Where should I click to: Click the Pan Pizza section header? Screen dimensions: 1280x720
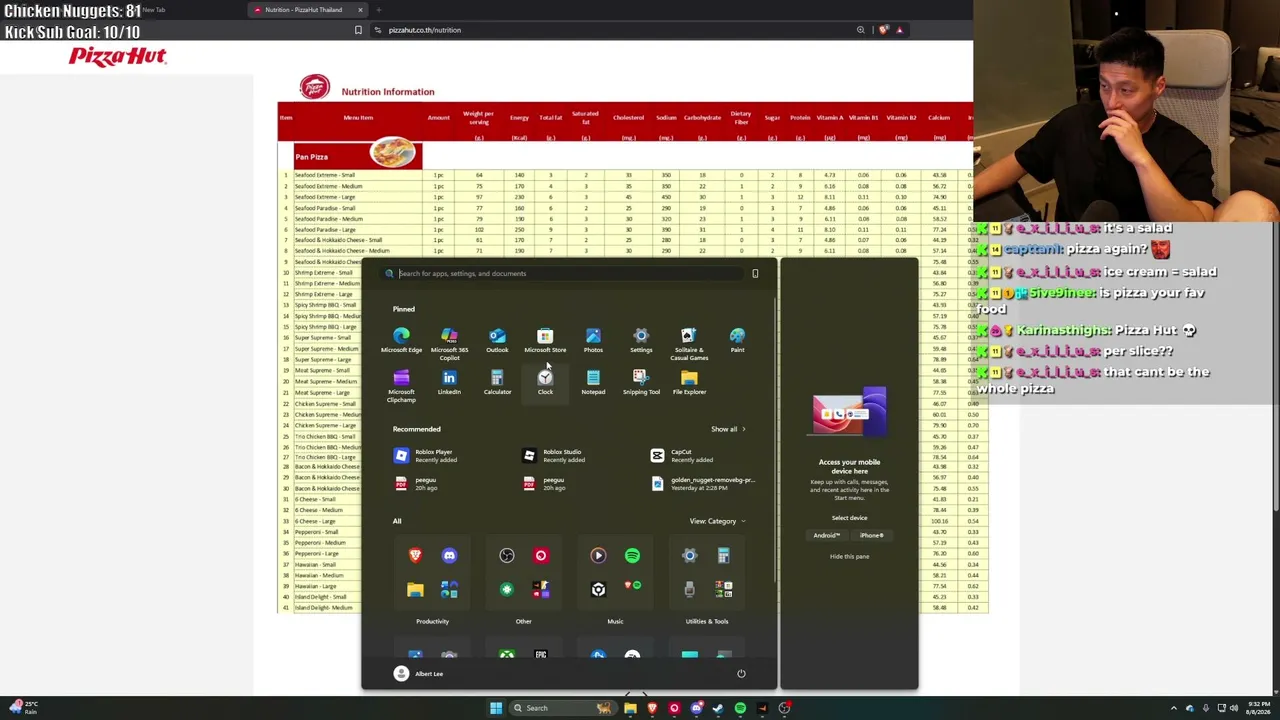point(358,156)
